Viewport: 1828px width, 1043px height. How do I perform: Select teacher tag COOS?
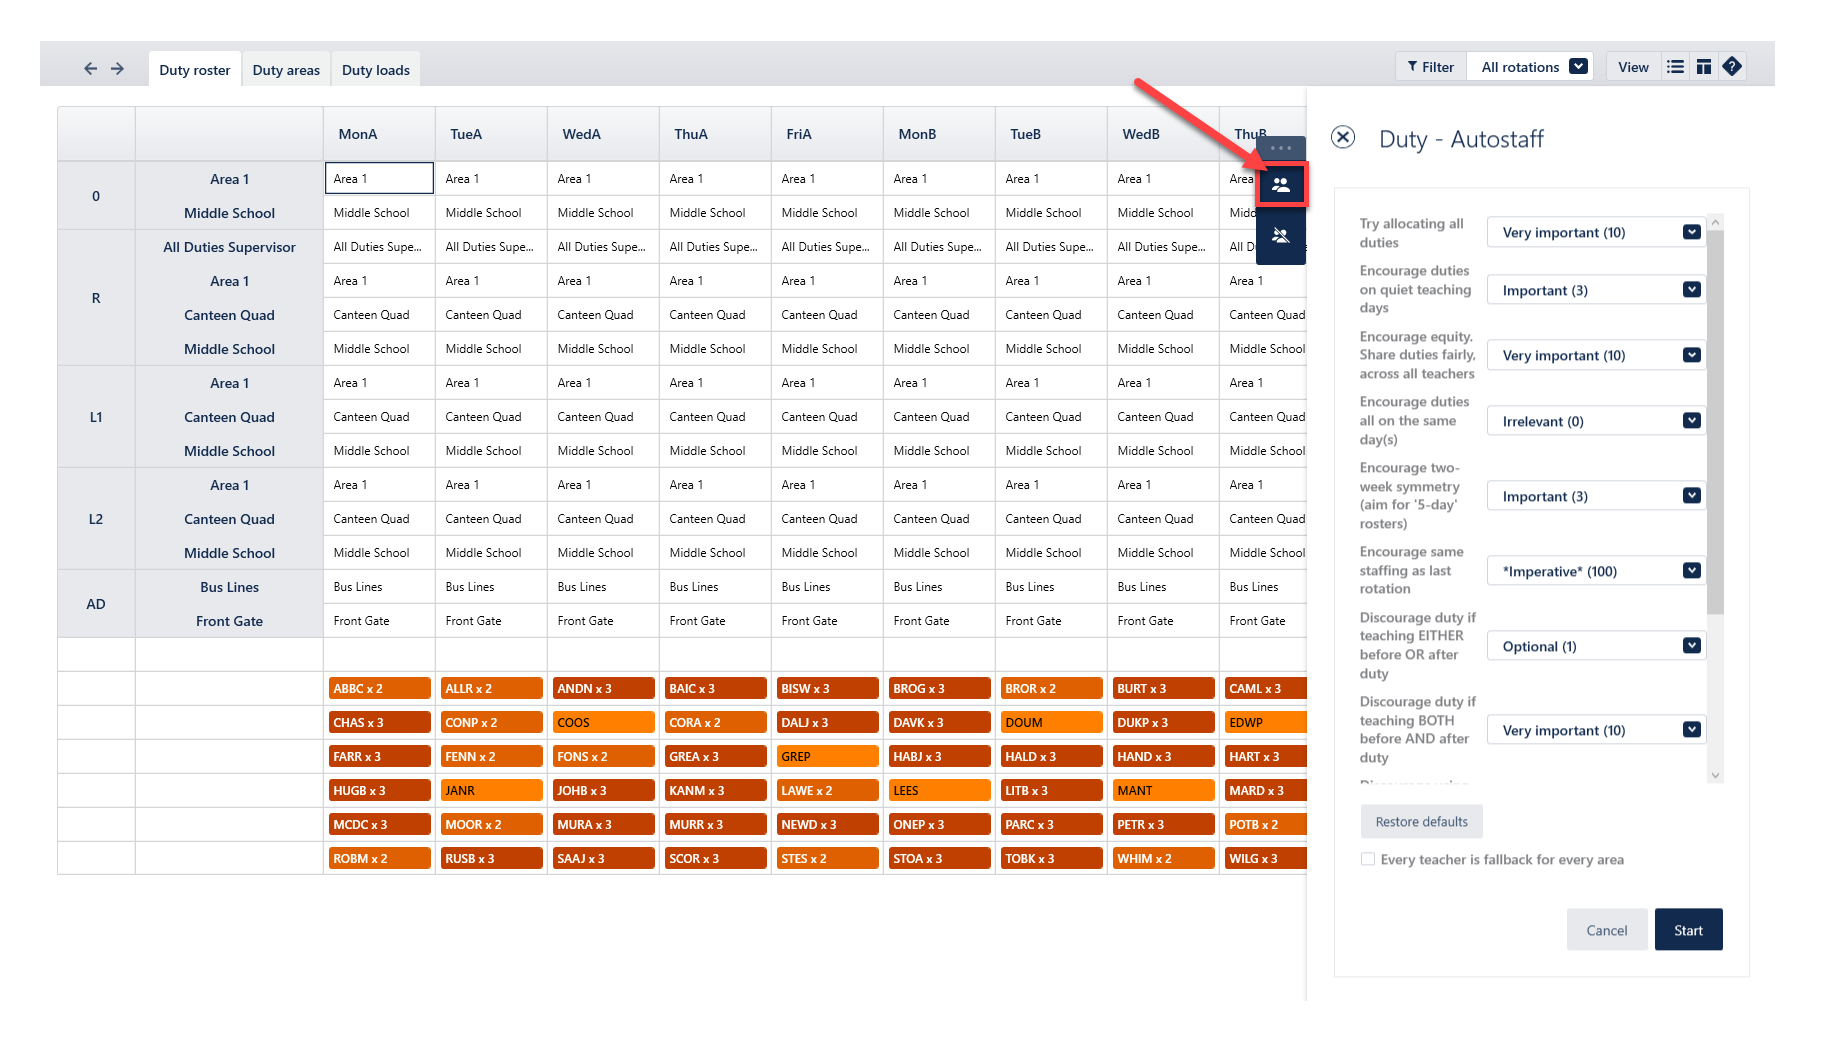pyautogui.click(x=603, y=723)
